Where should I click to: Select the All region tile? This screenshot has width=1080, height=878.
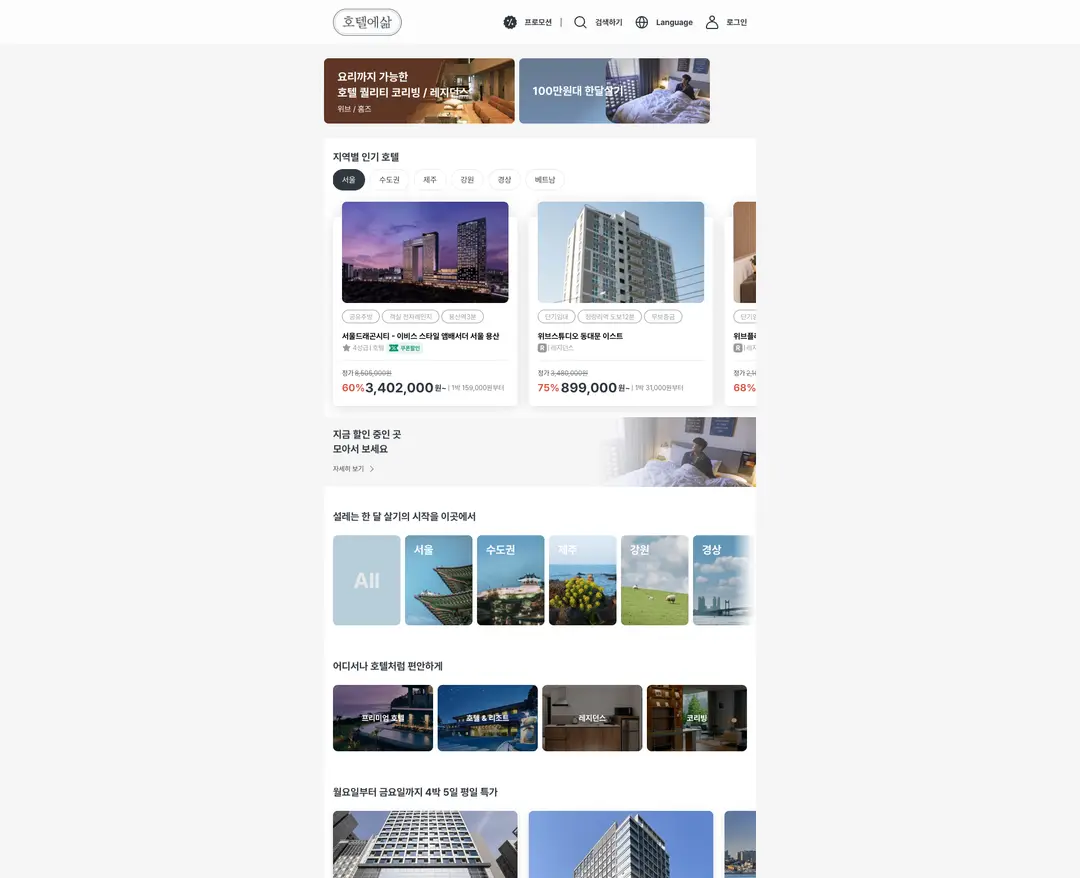point(366,581)
